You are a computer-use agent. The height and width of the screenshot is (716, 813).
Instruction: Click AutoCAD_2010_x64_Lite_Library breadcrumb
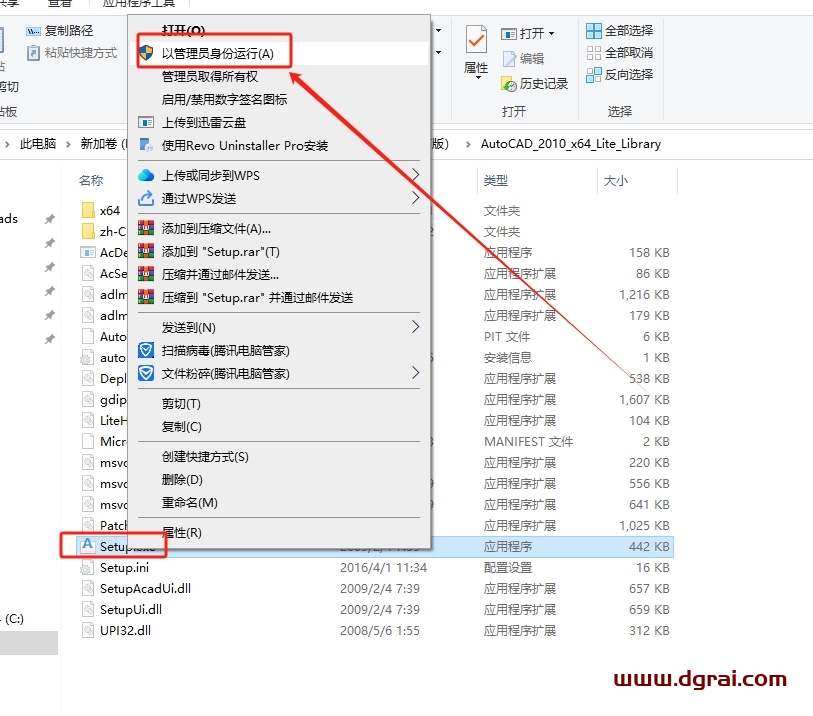click(x=571, y=144)
